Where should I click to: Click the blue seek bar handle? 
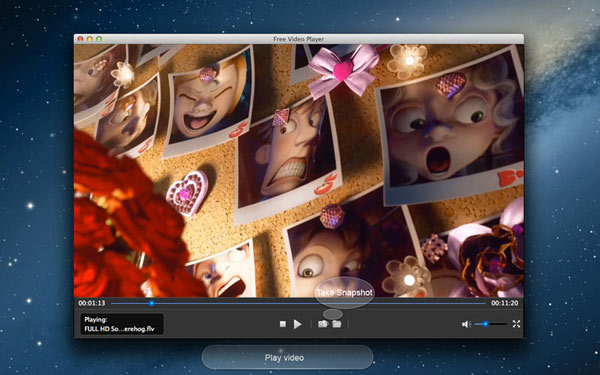pyautogui.click(x=152, y=303)
